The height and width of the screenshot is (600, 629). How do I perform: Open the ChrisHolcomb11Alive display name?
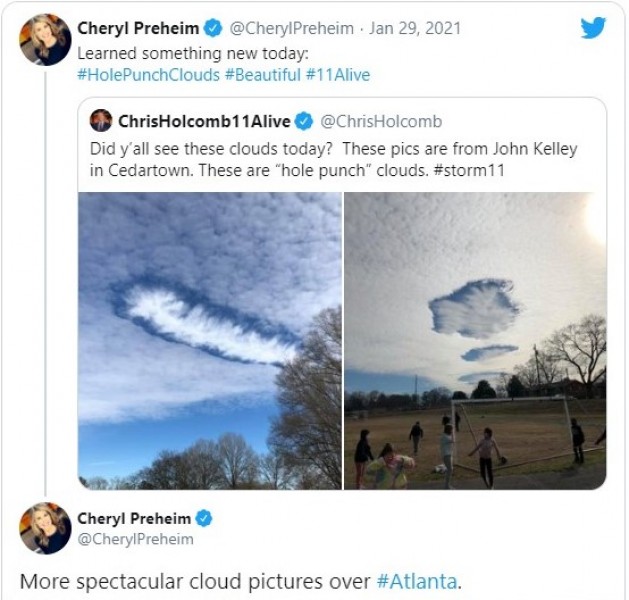204,122
